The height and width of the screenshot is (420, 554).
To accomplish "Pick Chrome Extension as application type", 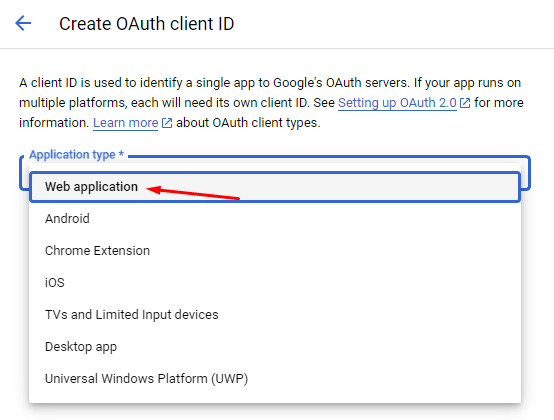I will pyautogui.click(x=275, y=251).
